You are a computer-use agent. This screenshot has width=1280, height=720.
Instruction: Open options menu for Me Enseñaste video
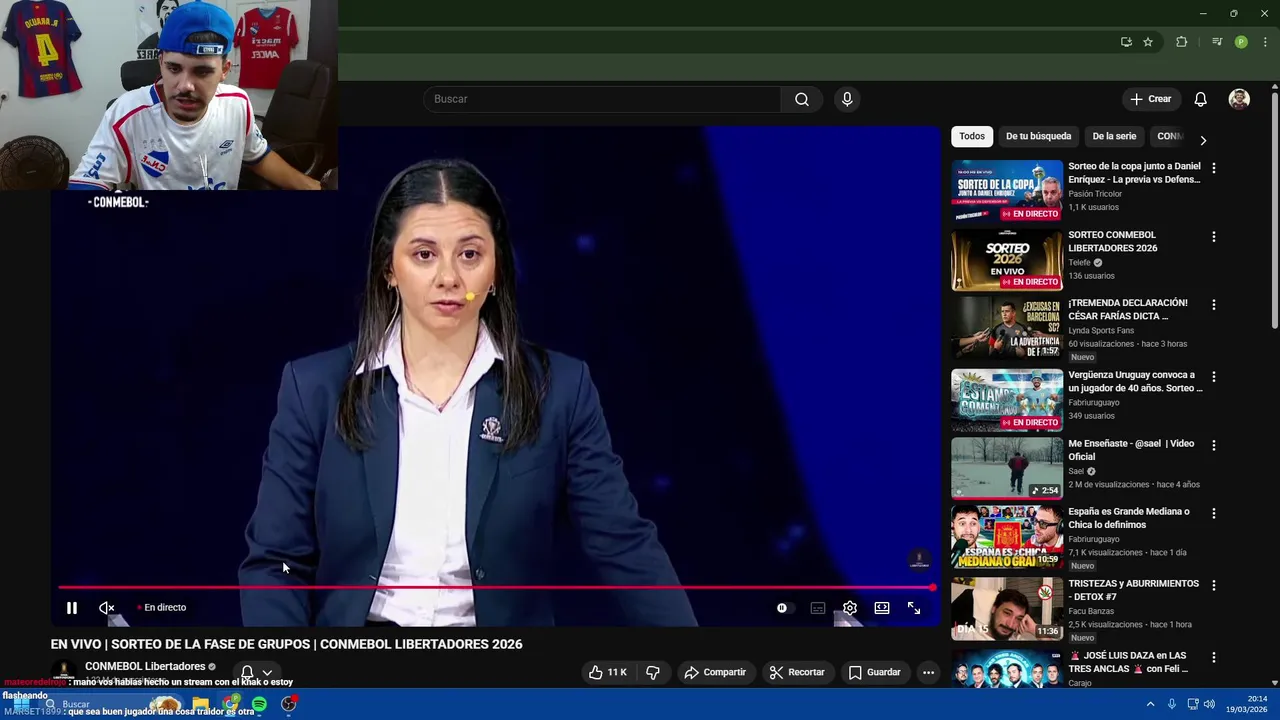pos(1214,445)
